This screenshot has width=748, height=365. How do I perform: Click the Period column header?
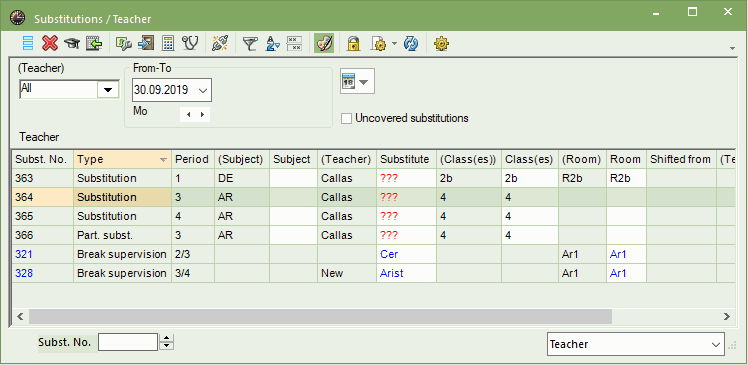pyautogui.click(x=193, y=159)
